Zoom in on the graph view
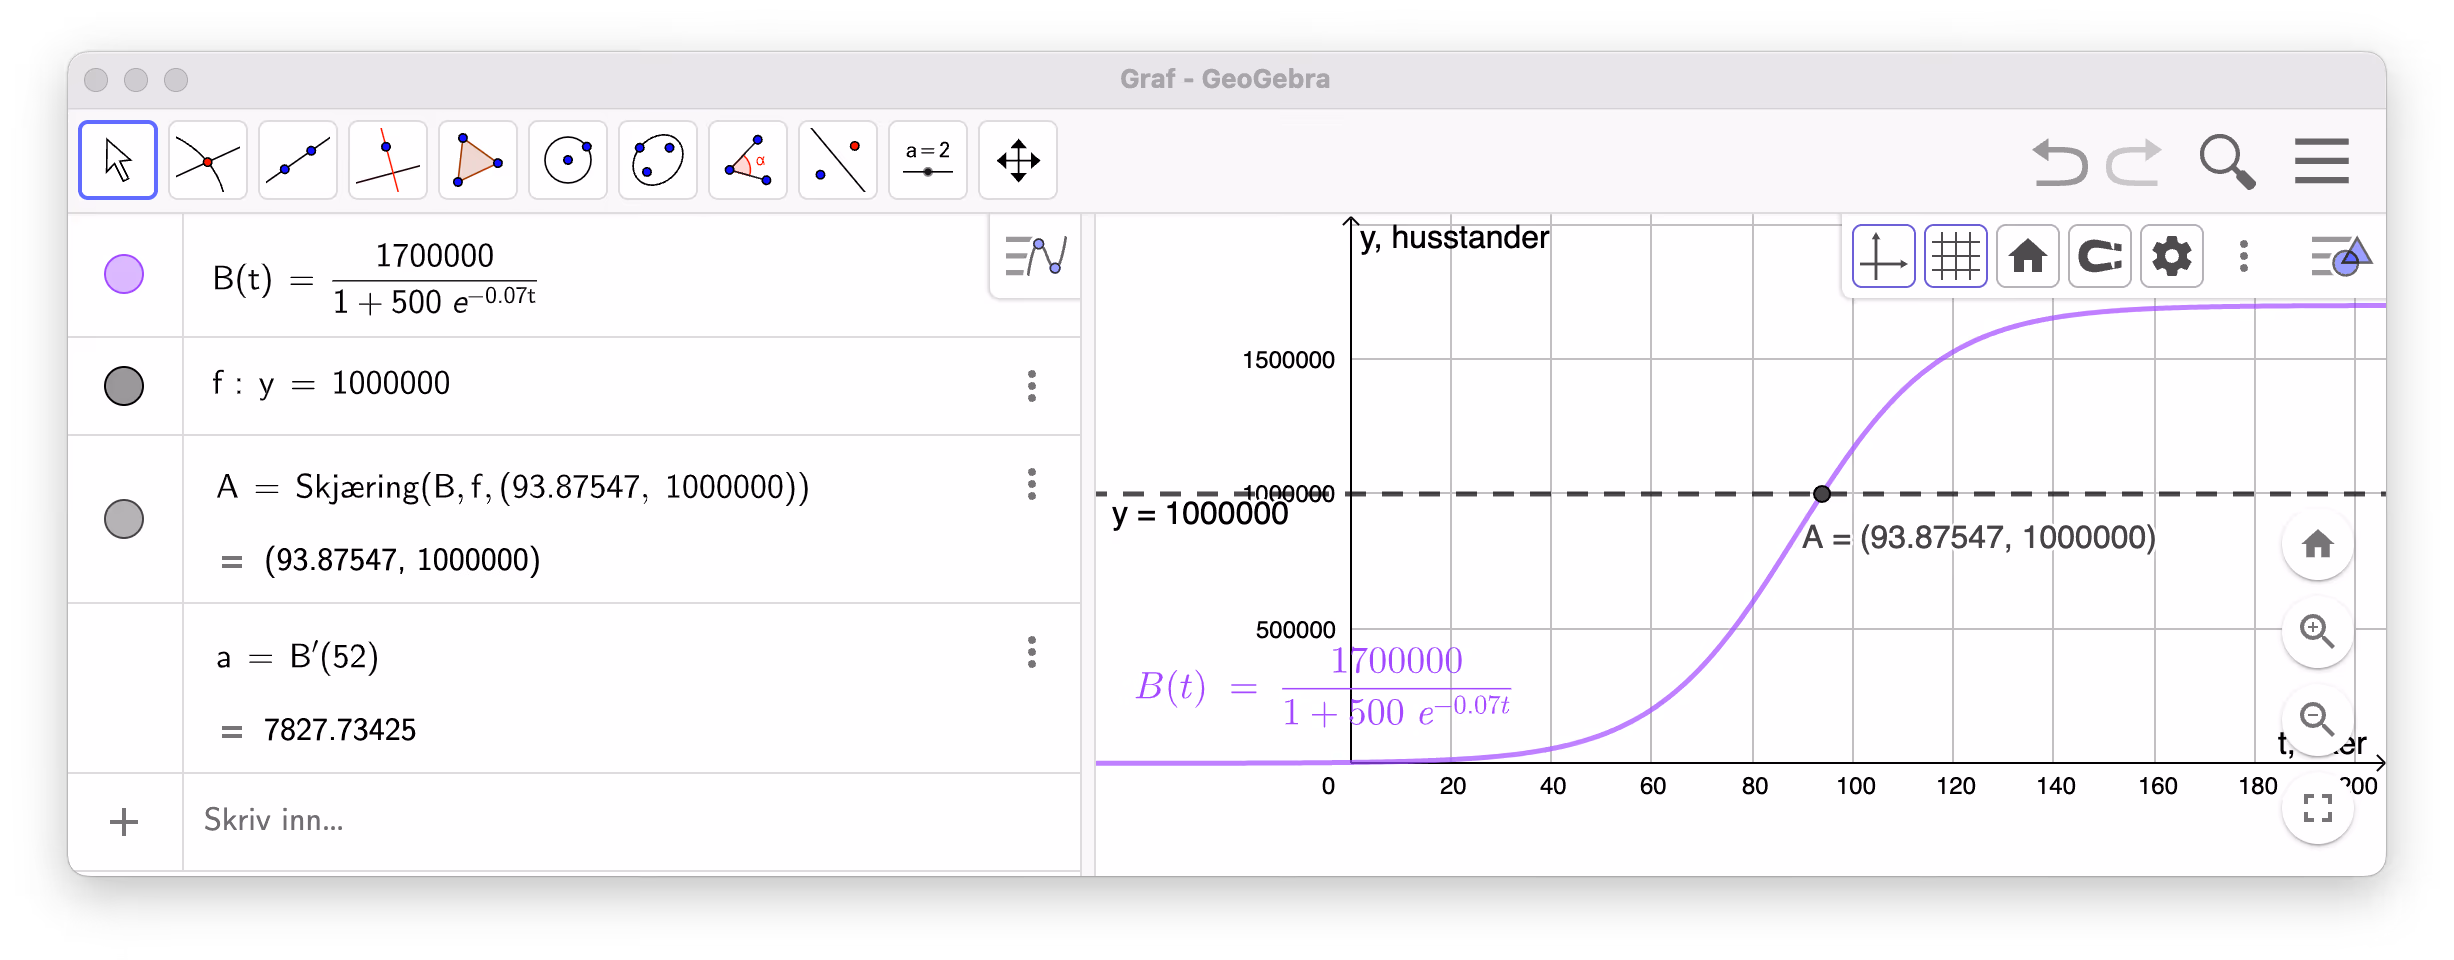 (x=2317, y=631)
